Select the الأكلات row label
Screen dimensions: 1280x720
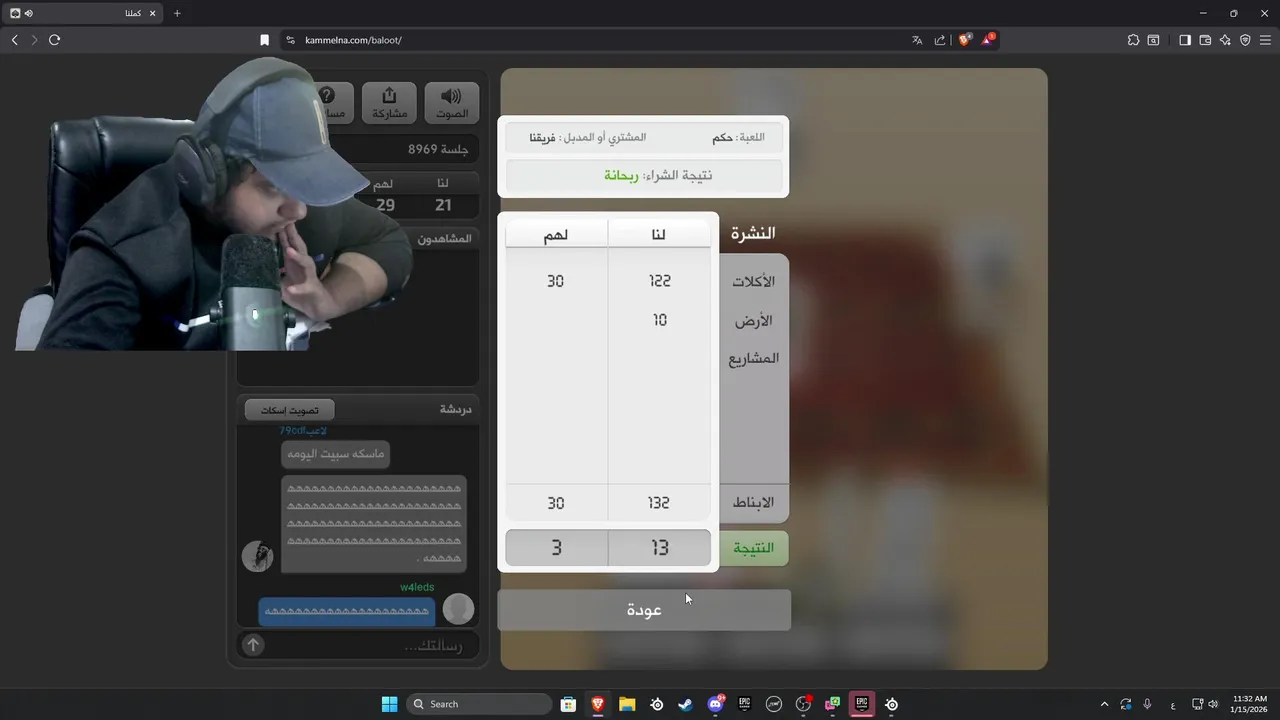click(x=755, y=281)
